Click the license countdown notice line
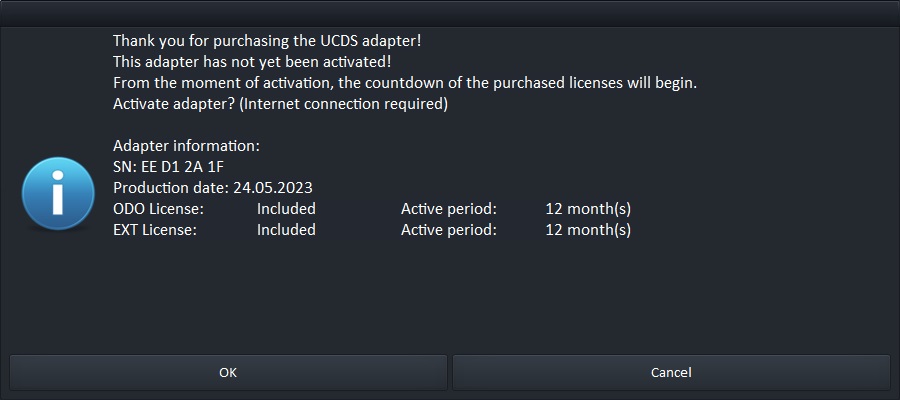Viewport: 900px width, 400px height. pyautogui.click(x=404, y=83)
